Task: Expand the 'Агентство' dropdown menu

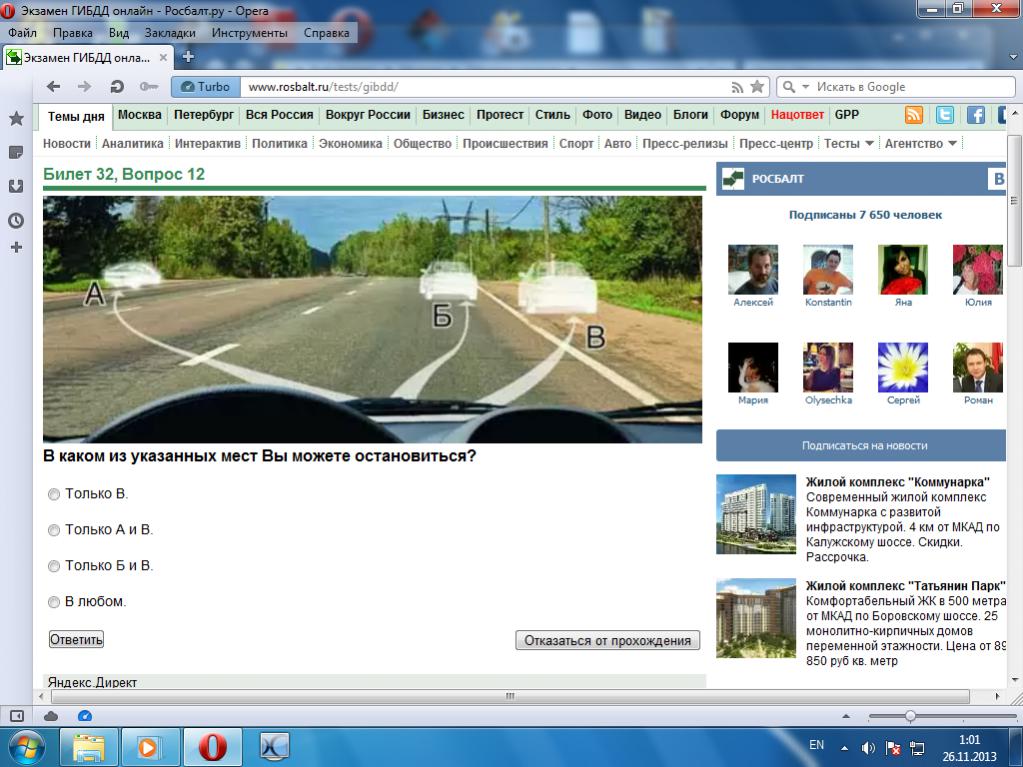Action: (x=920, y=144)
